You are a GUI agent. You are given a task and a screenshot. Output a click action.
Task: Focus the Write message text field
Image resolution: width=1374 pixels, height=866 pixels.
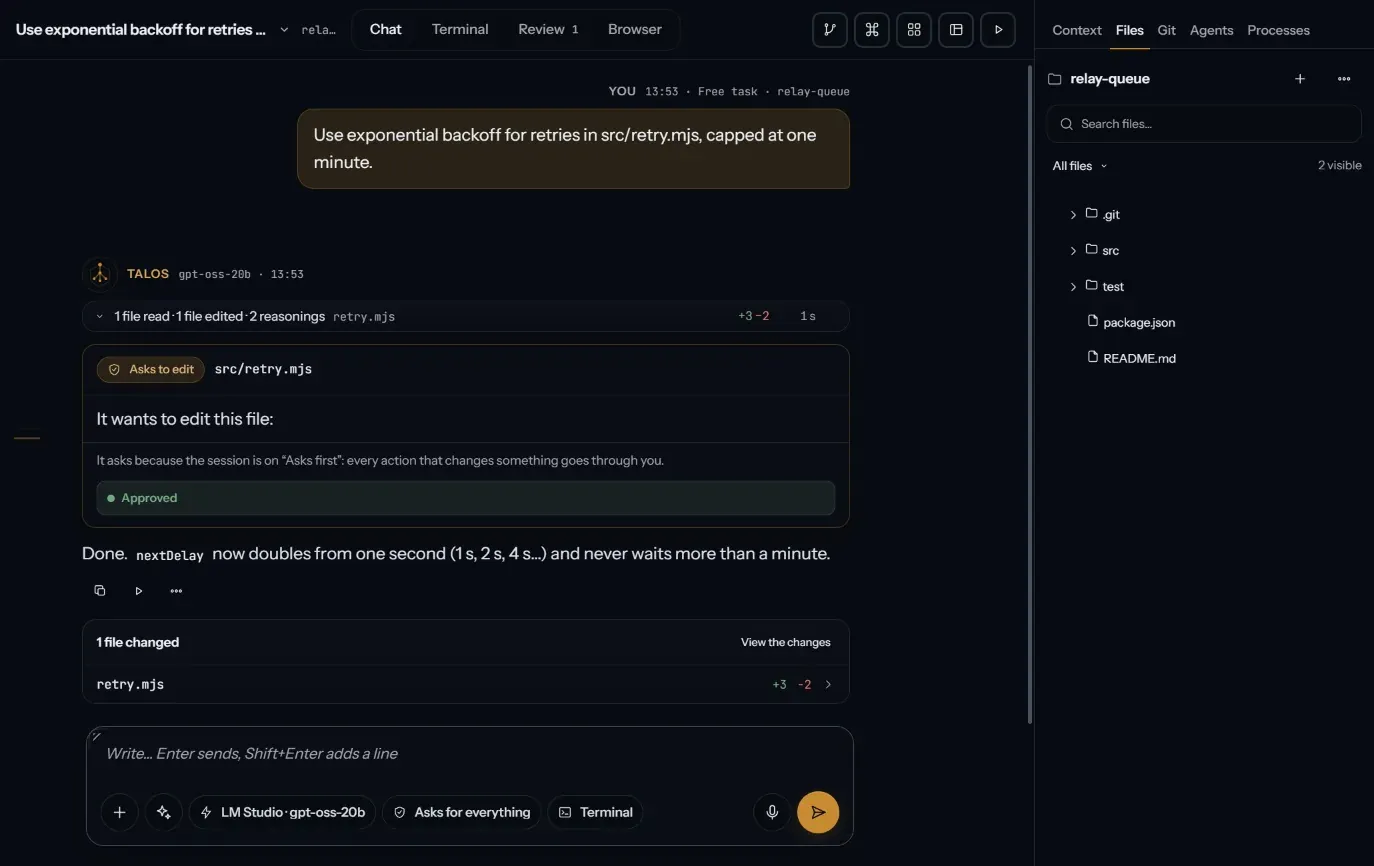[x=470, y=754]
